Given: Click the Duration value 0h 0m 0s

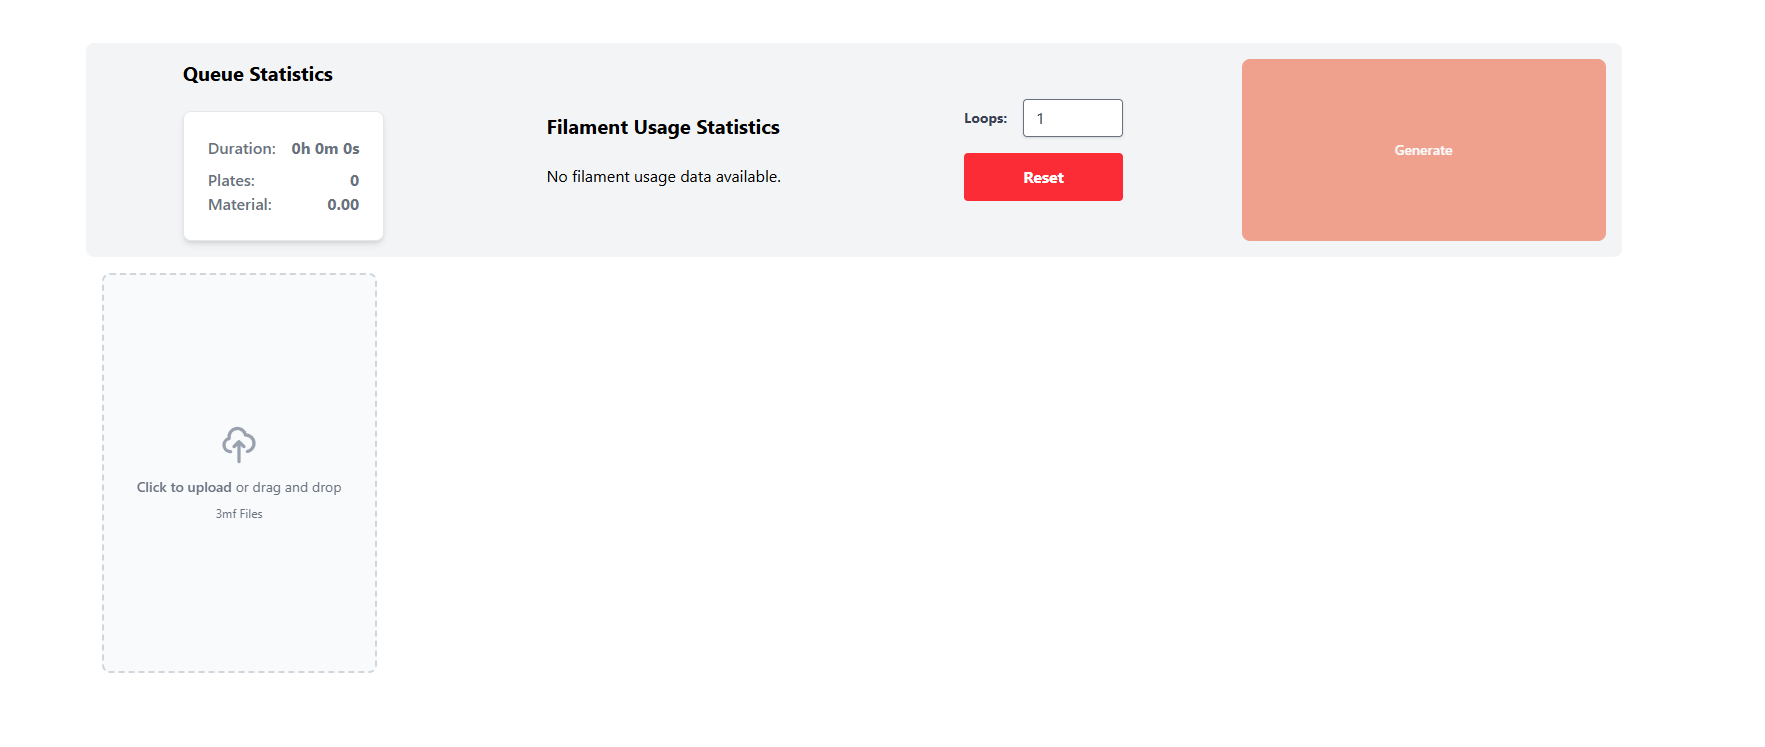Looking at the screenshot, I should pos(325,148).
